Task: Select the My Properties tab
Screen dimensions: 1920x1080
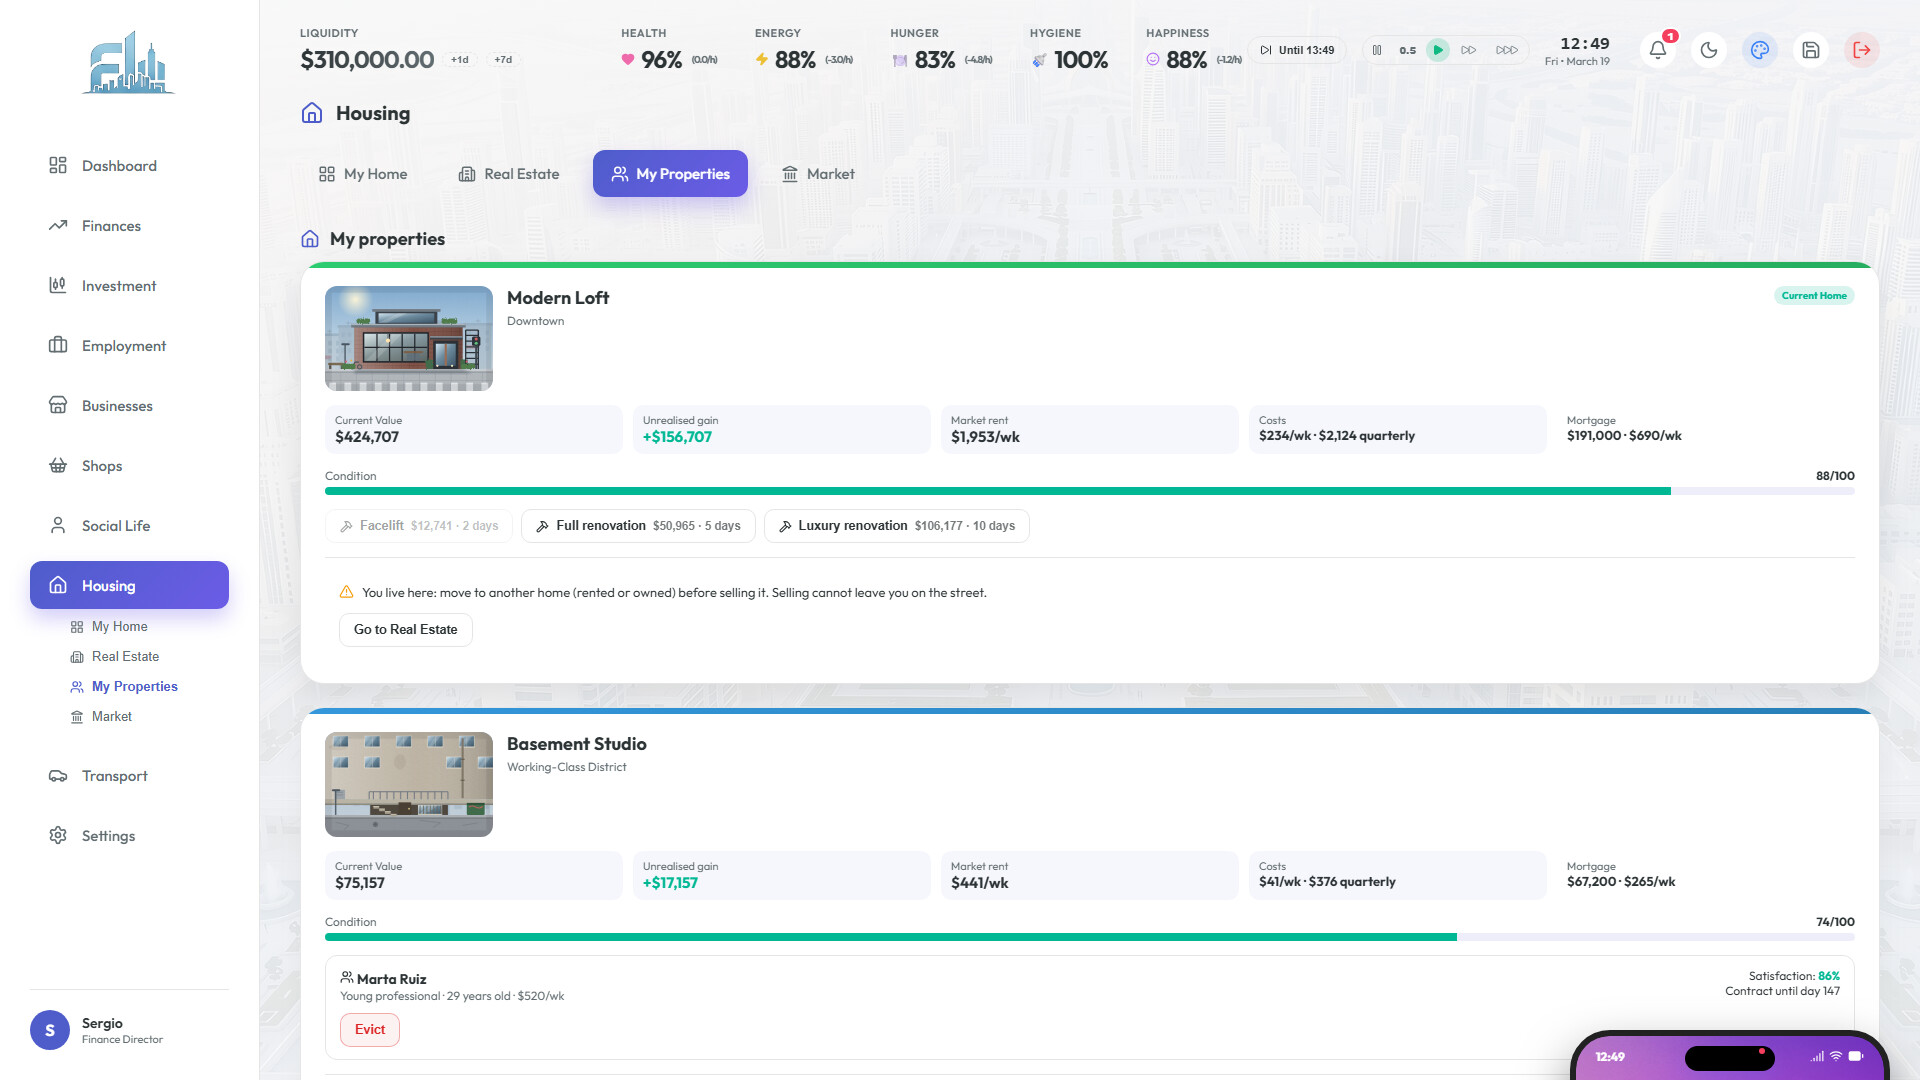Action: pos(670,174)
